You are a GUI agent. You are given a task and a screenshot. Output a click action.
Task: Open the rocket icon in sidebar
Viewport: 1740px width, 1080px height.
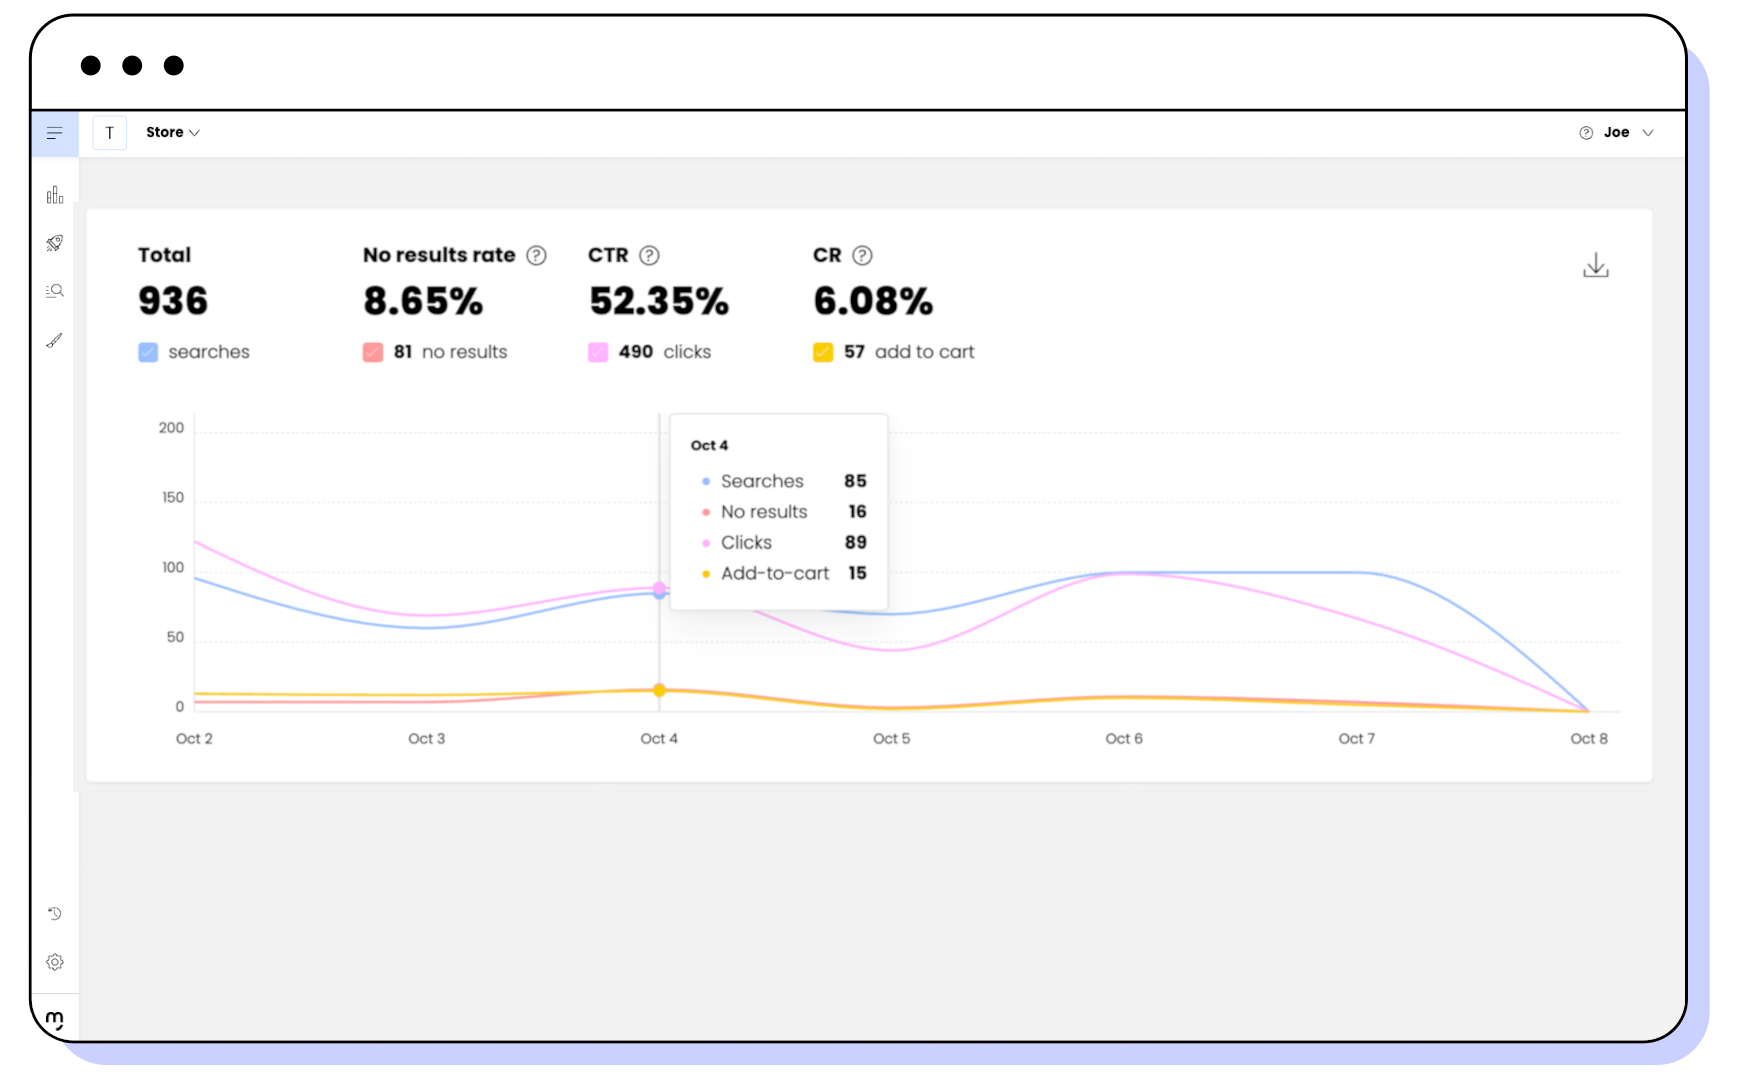coord(55,243)
